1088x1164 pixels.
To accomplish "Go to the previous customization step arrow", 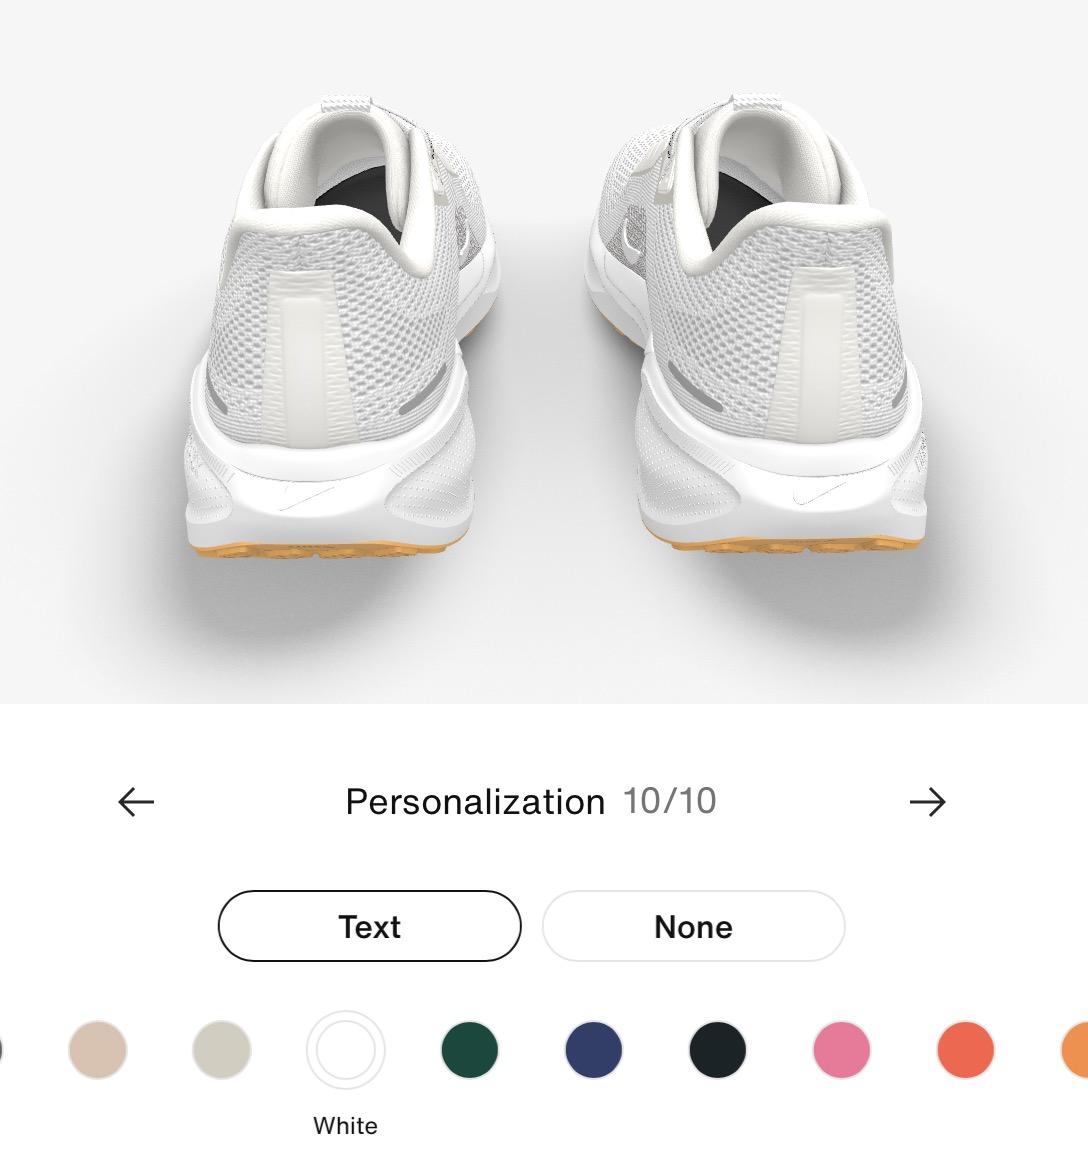I will (x=137, y=802).
